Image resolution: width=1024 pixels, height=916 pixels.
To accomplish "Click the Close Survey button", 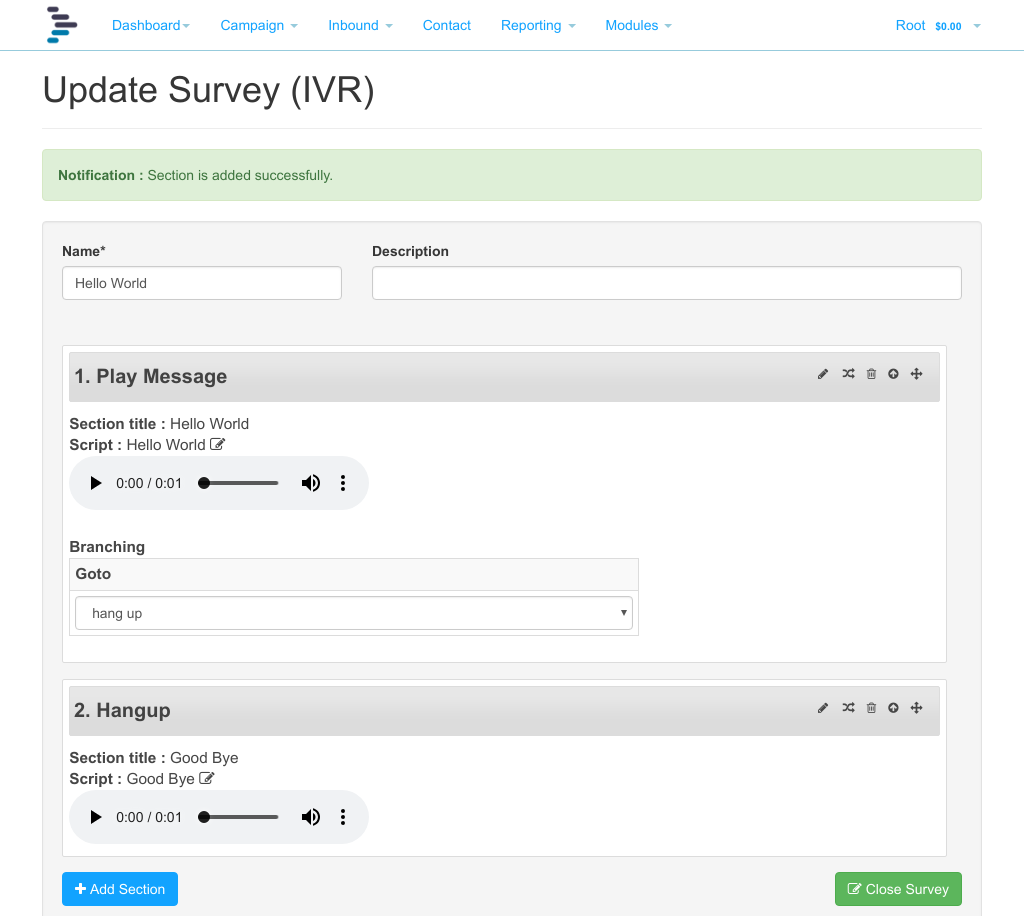I will tap(898, 889).
